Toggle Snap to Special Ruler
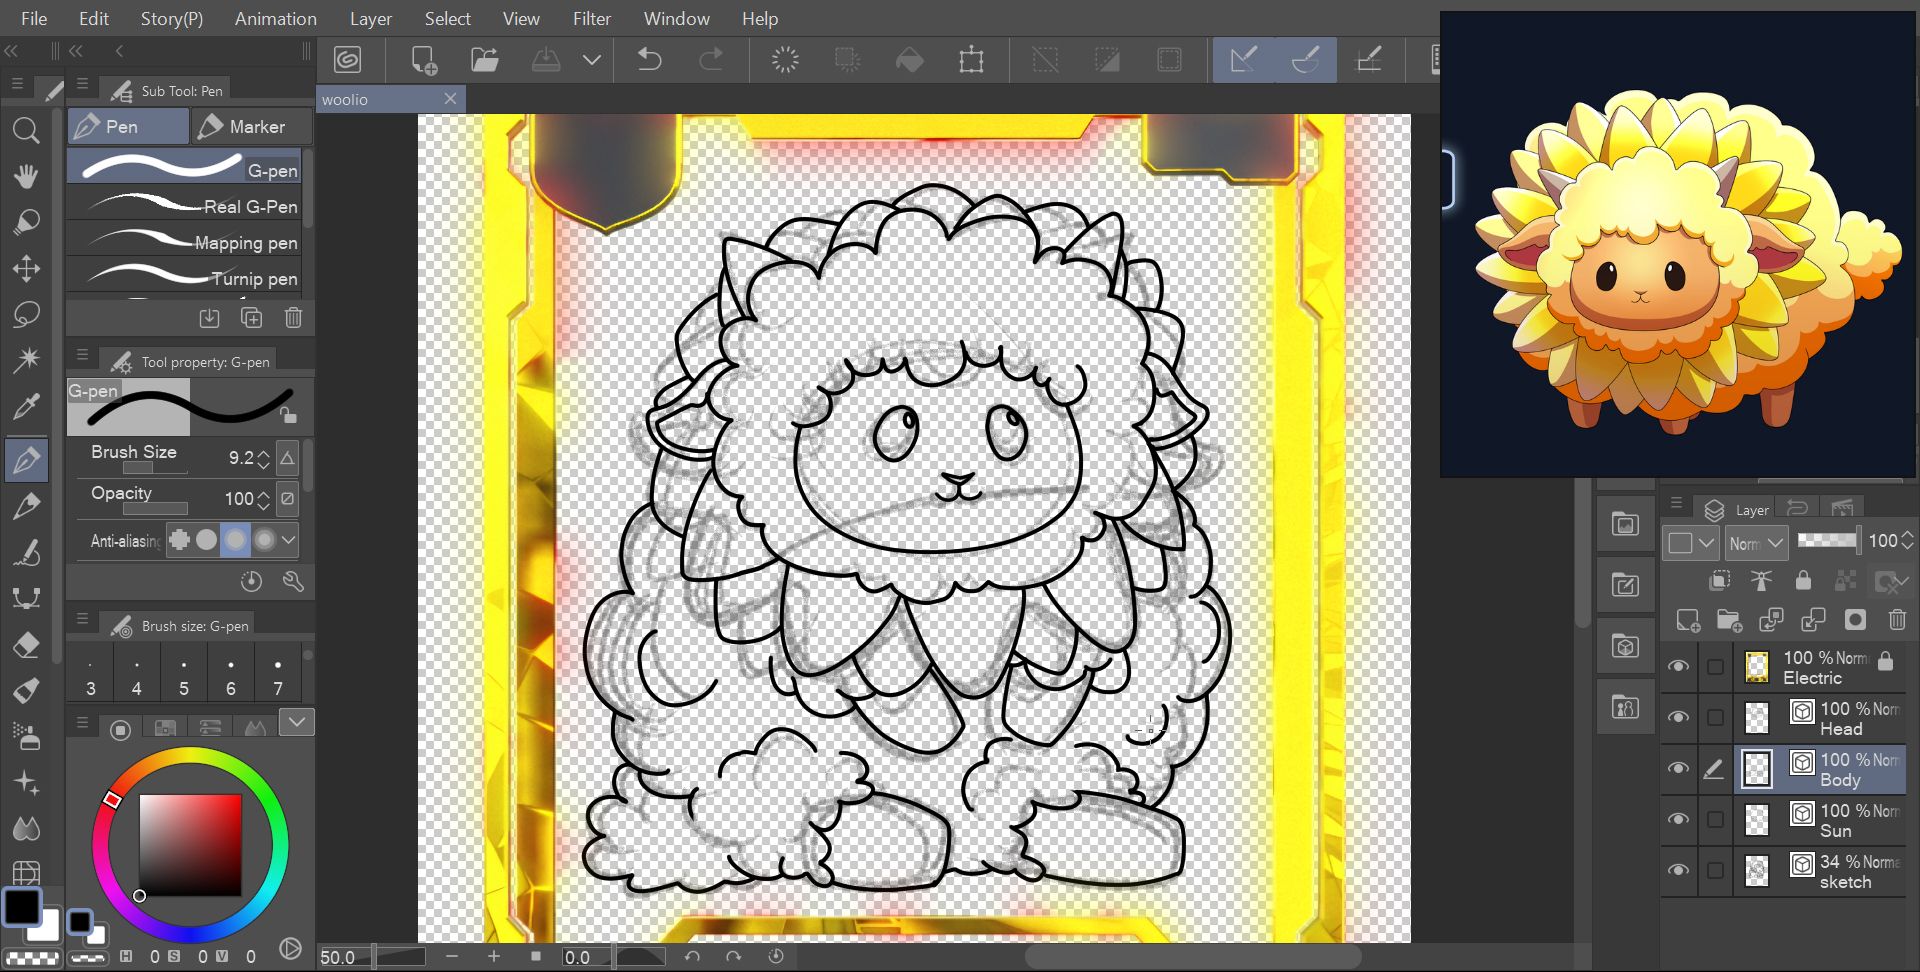 click(1305, 60)
